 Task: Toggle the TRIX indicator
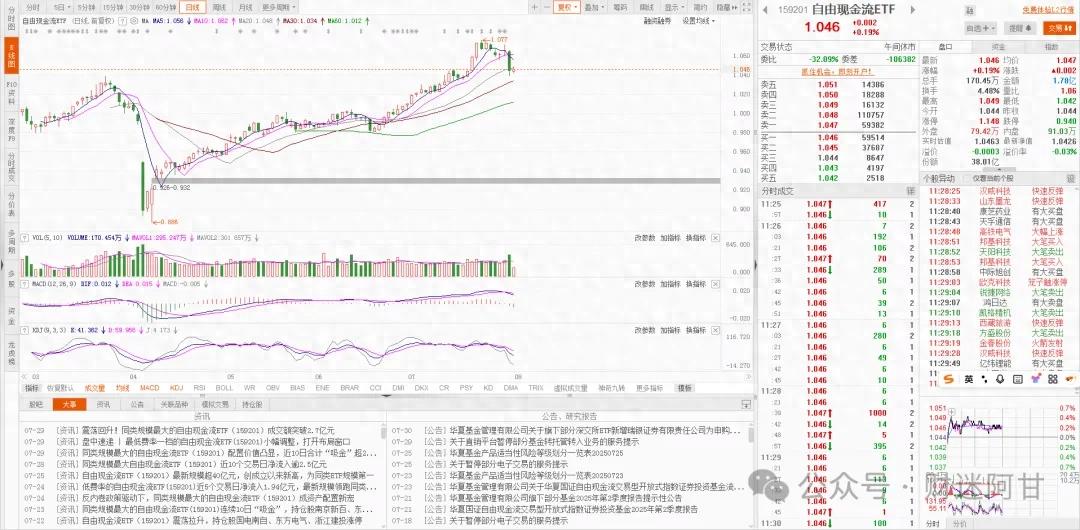click(x=535, y=388)
